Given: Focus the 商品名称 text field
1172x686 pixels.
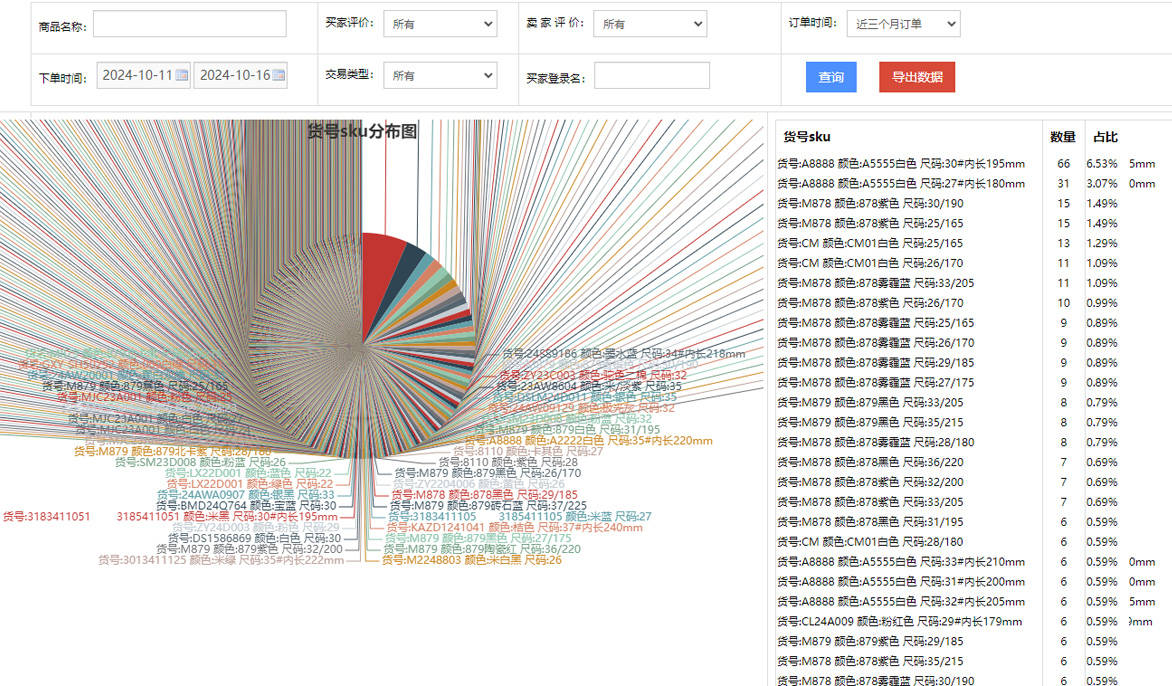Looking at the screenshot, I should coord(189,24).
